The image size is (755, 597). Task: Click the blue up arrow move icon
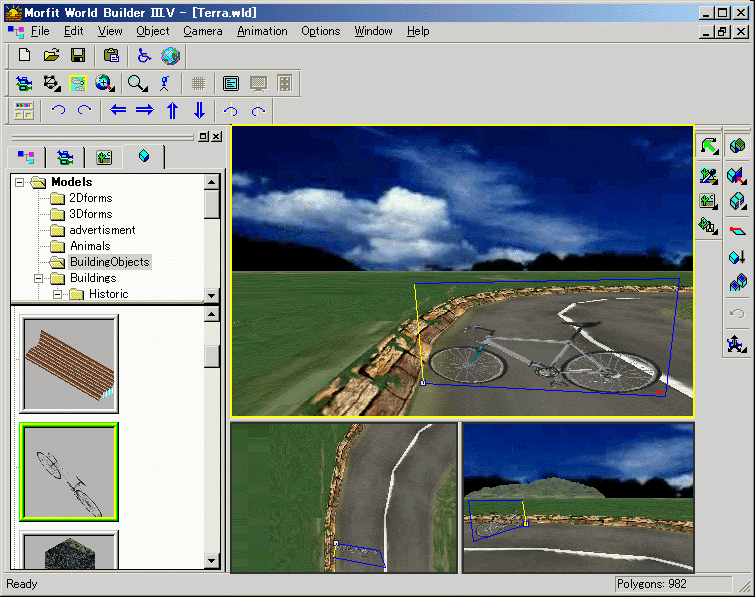tap(172, 110)
